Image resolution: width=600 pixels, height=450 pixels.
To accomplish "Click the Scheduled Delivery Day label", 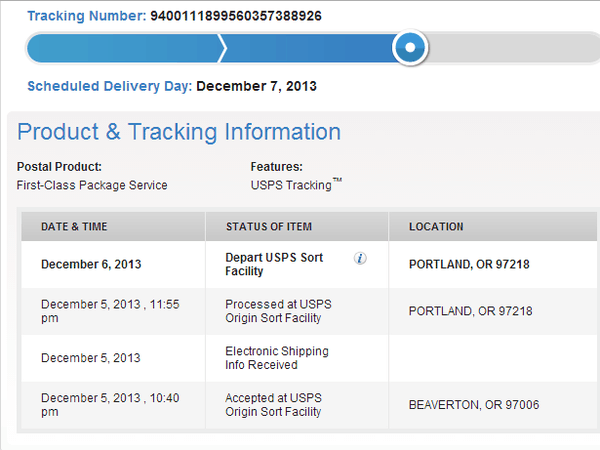I will pyautogui.click(x=109, y=86).
